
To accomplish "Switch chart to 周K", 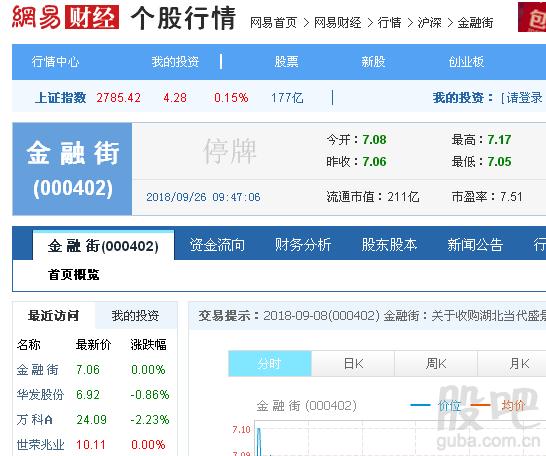I will point(436,364).
